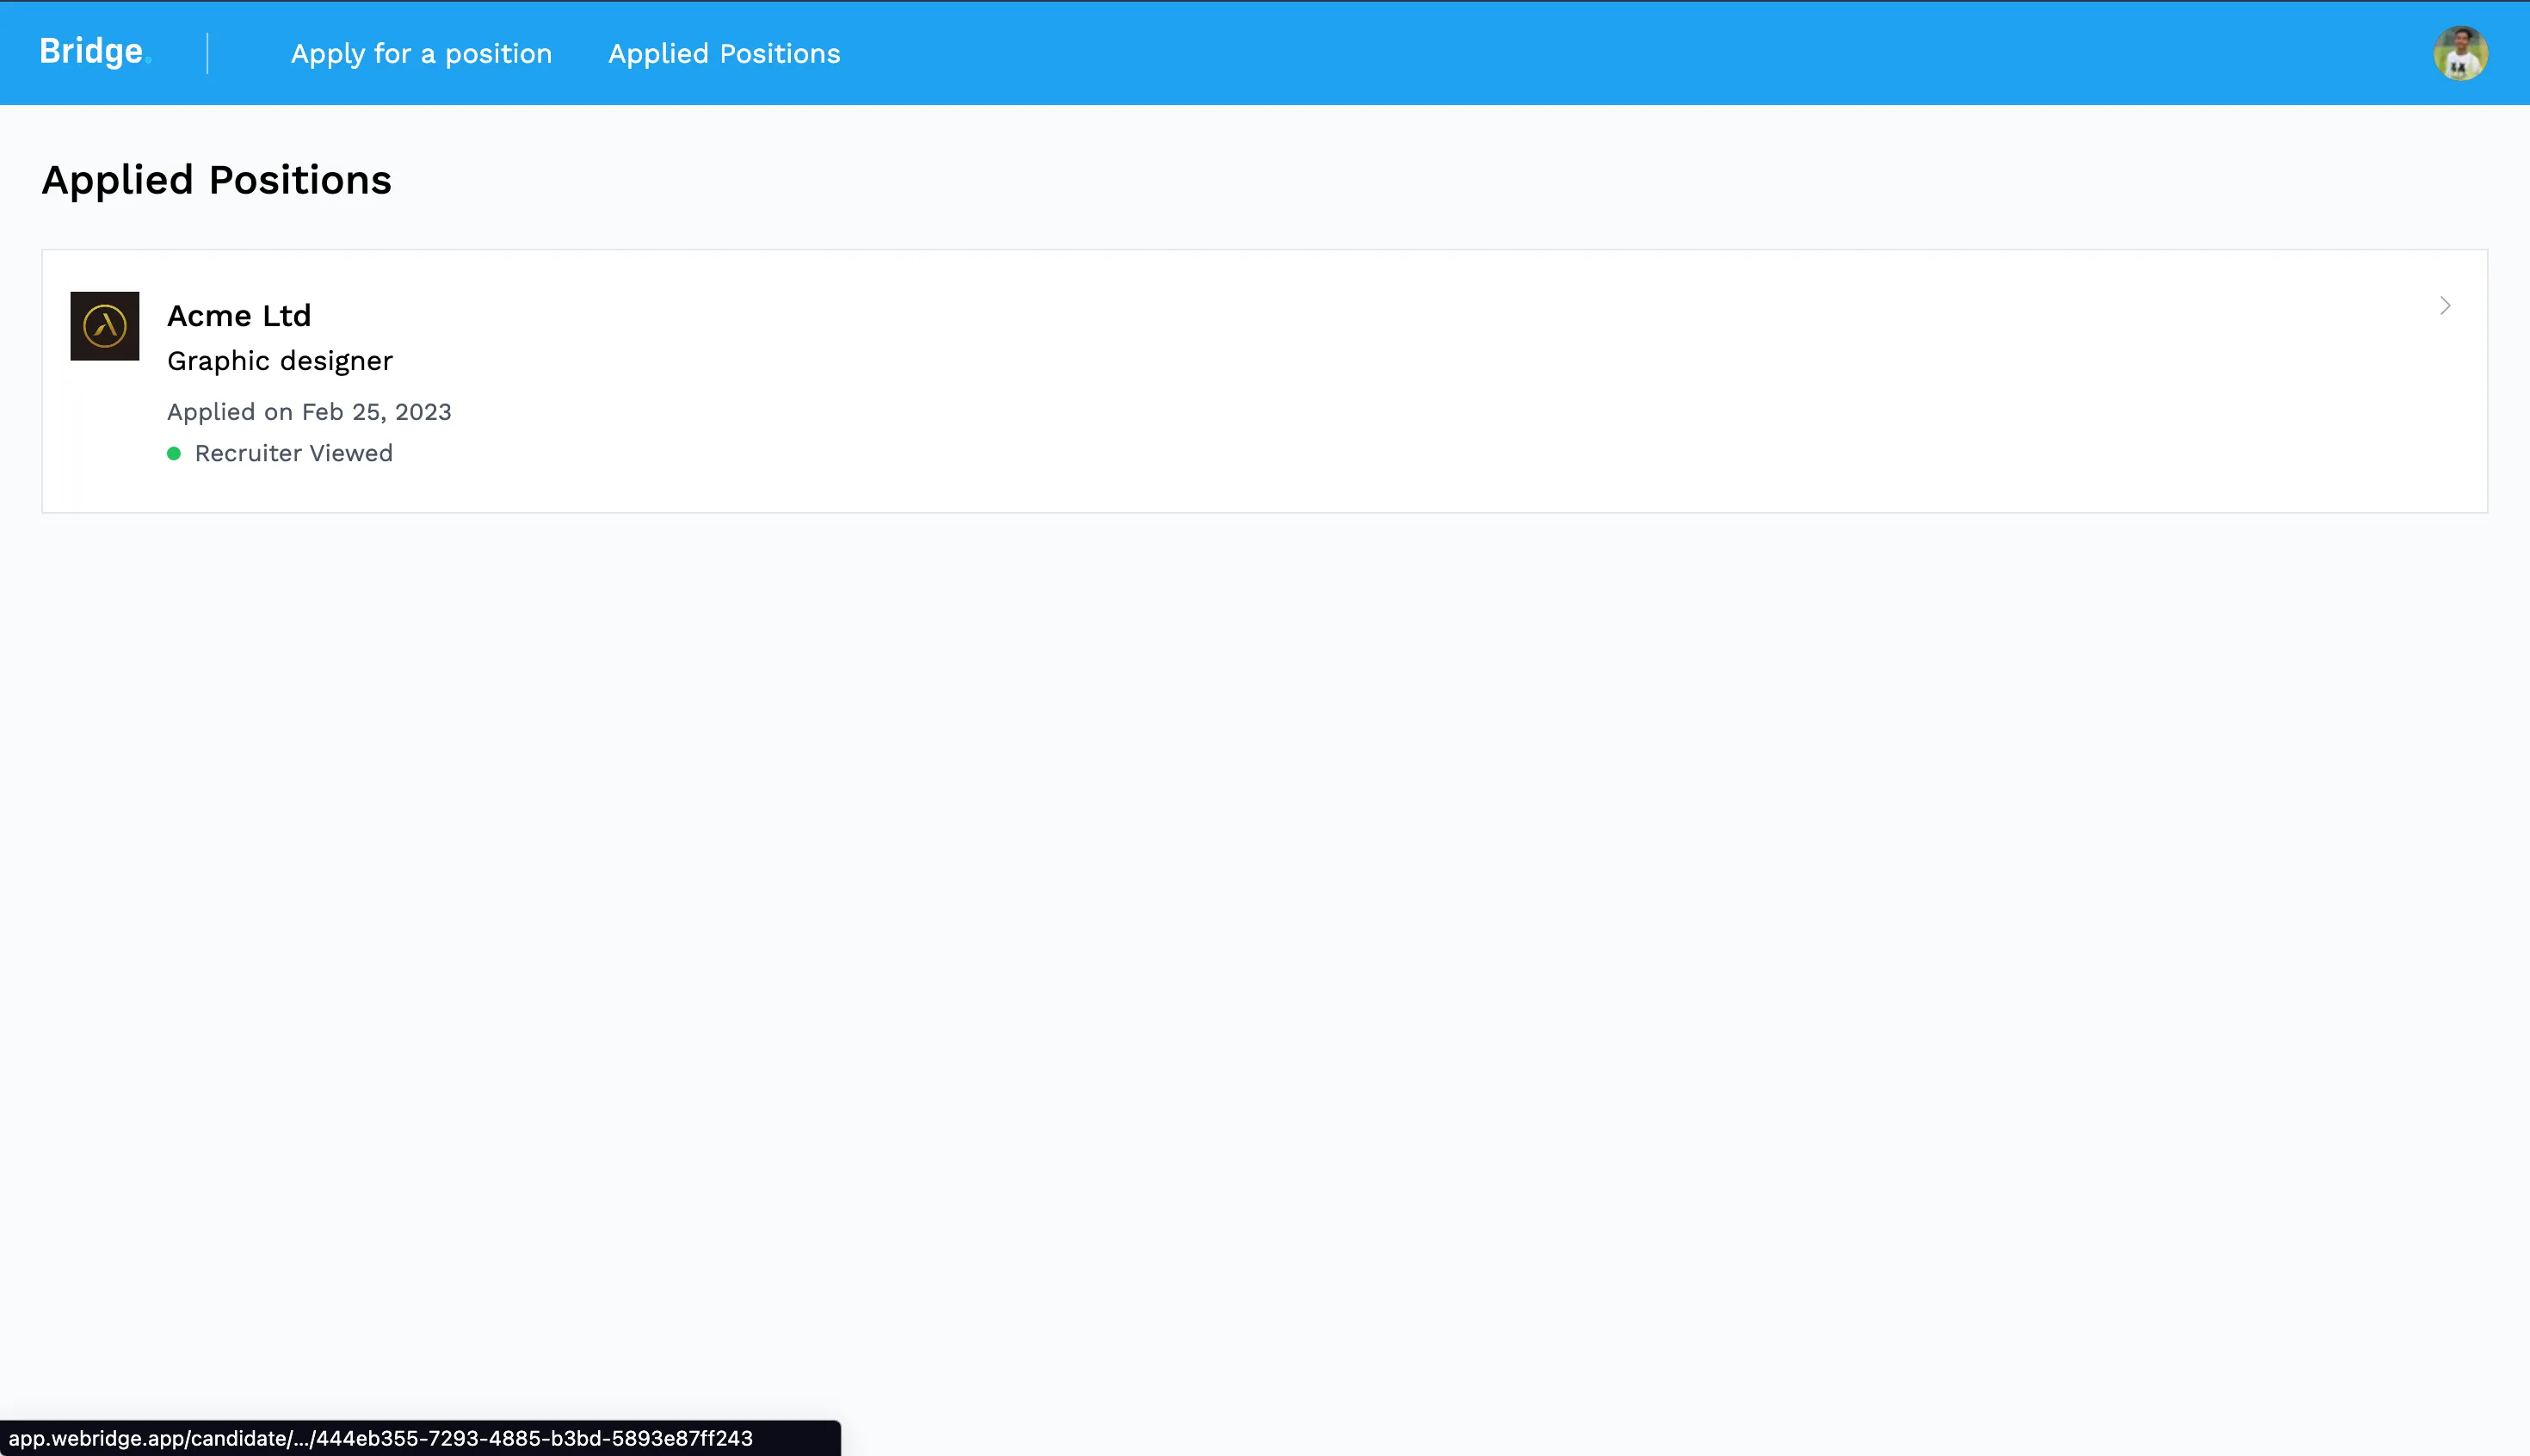2530x1456 pixels.
Task: Click the browser status bar URL preview
Action: [x=380, y=1438]
